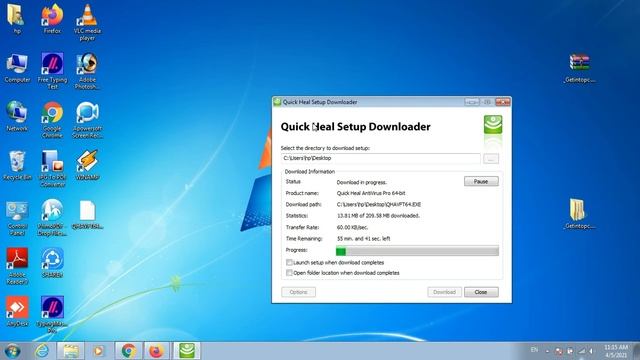Enable Launch setup when download completes
Image resolution: width=640 pixels, height=360 pixels.
(289, 262)
